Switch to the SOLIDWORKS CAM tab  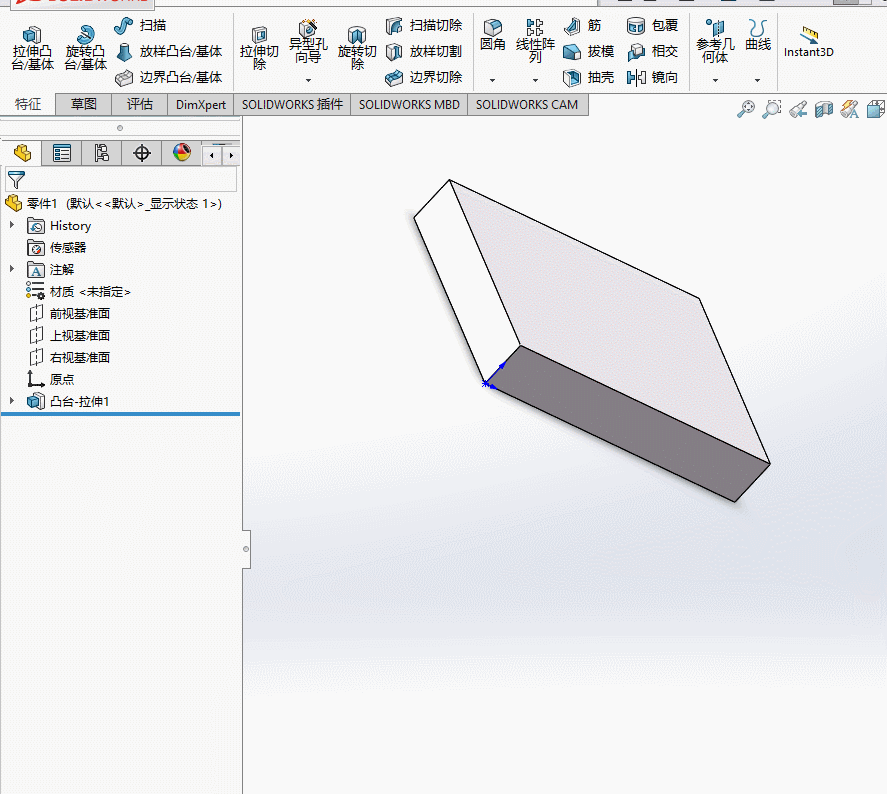click(x=527, y=105)
